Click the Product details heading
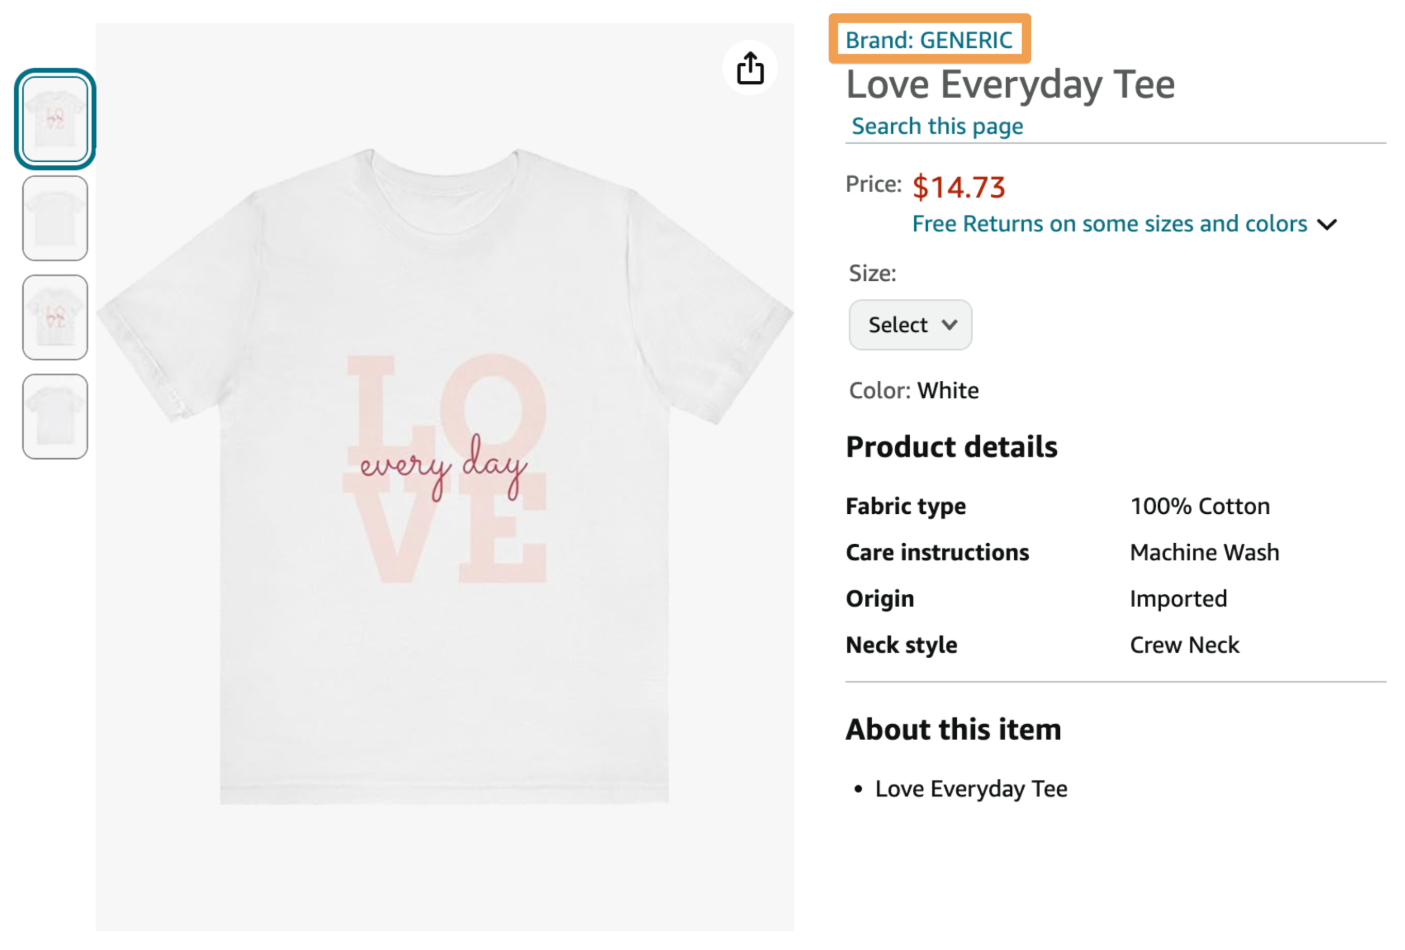1405x950 pixels. pyautogui.click(x=951, y=446)
